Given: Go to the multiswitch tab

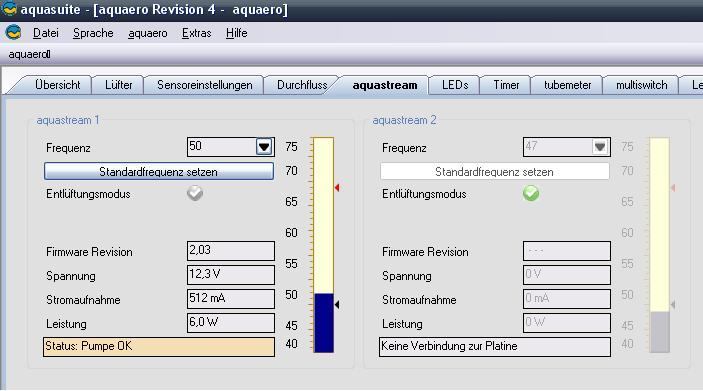Looking at the screenshot, I should 641,85.
